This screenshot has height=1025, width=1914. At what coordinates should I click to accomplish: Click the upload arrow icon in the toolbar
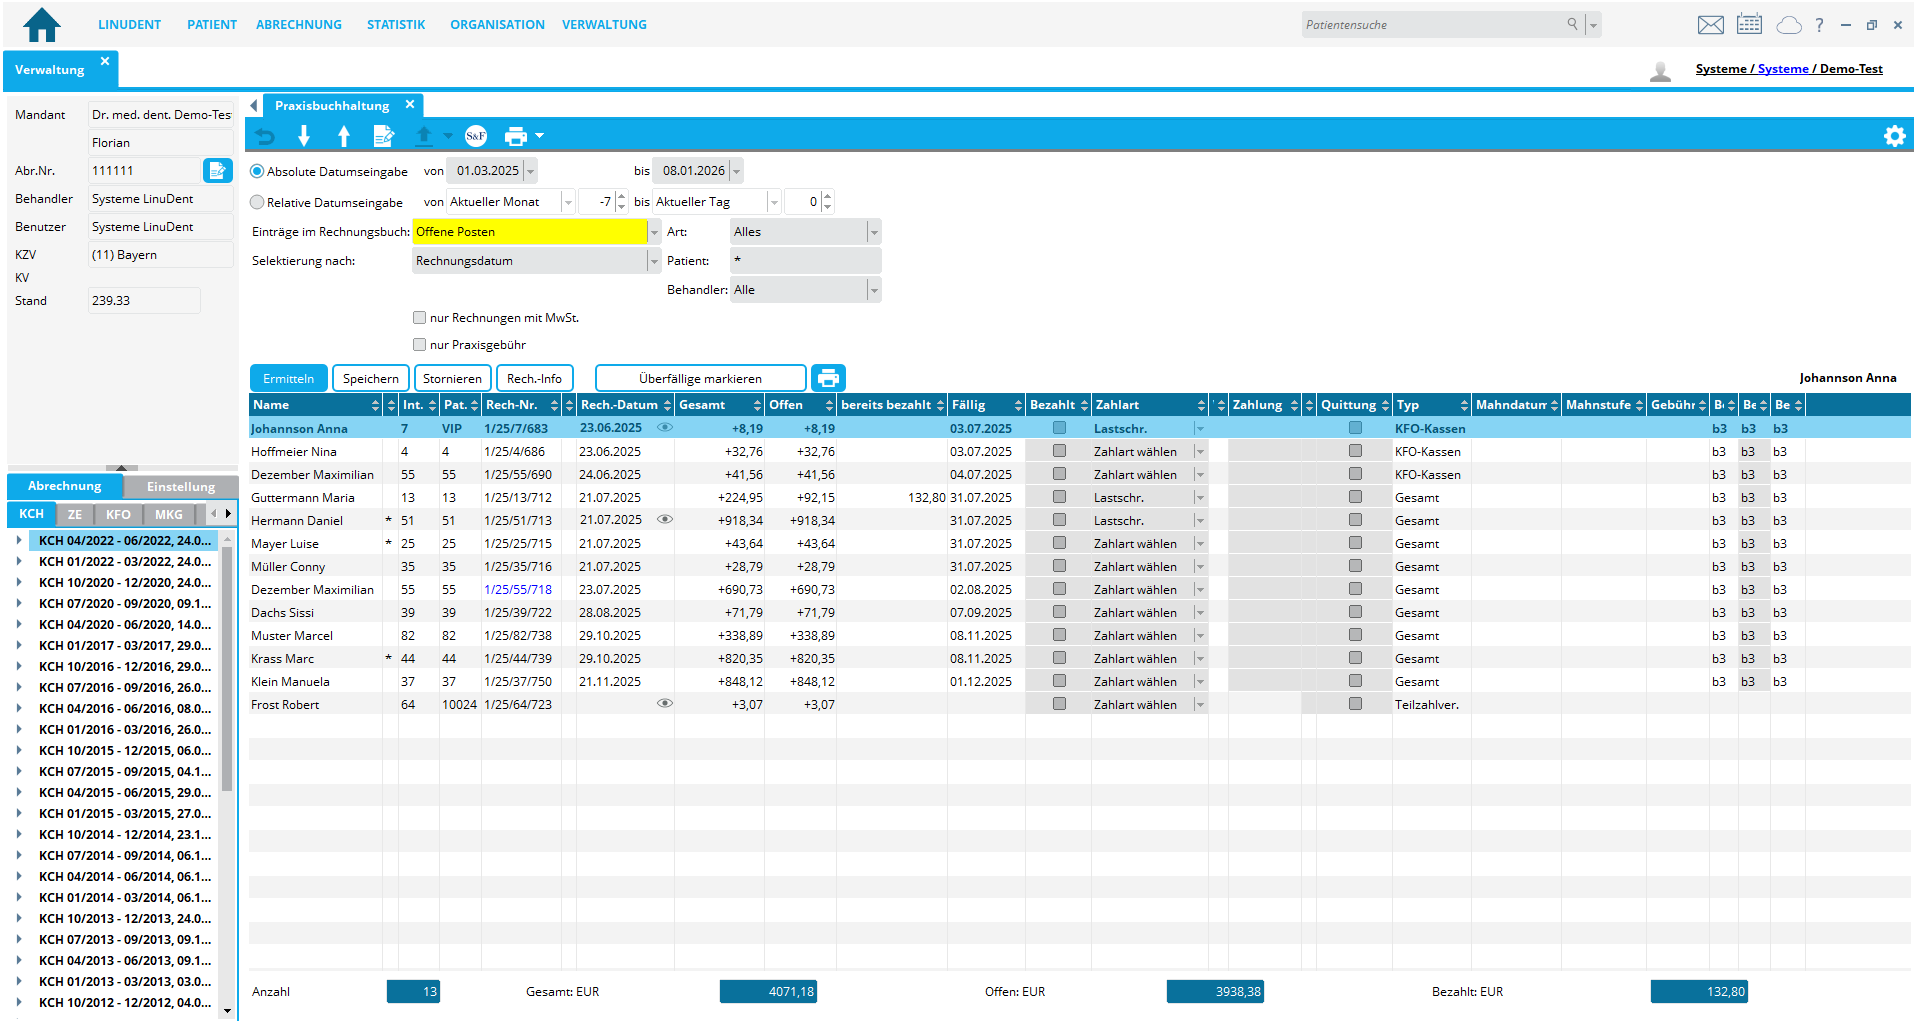click(344, 136)
